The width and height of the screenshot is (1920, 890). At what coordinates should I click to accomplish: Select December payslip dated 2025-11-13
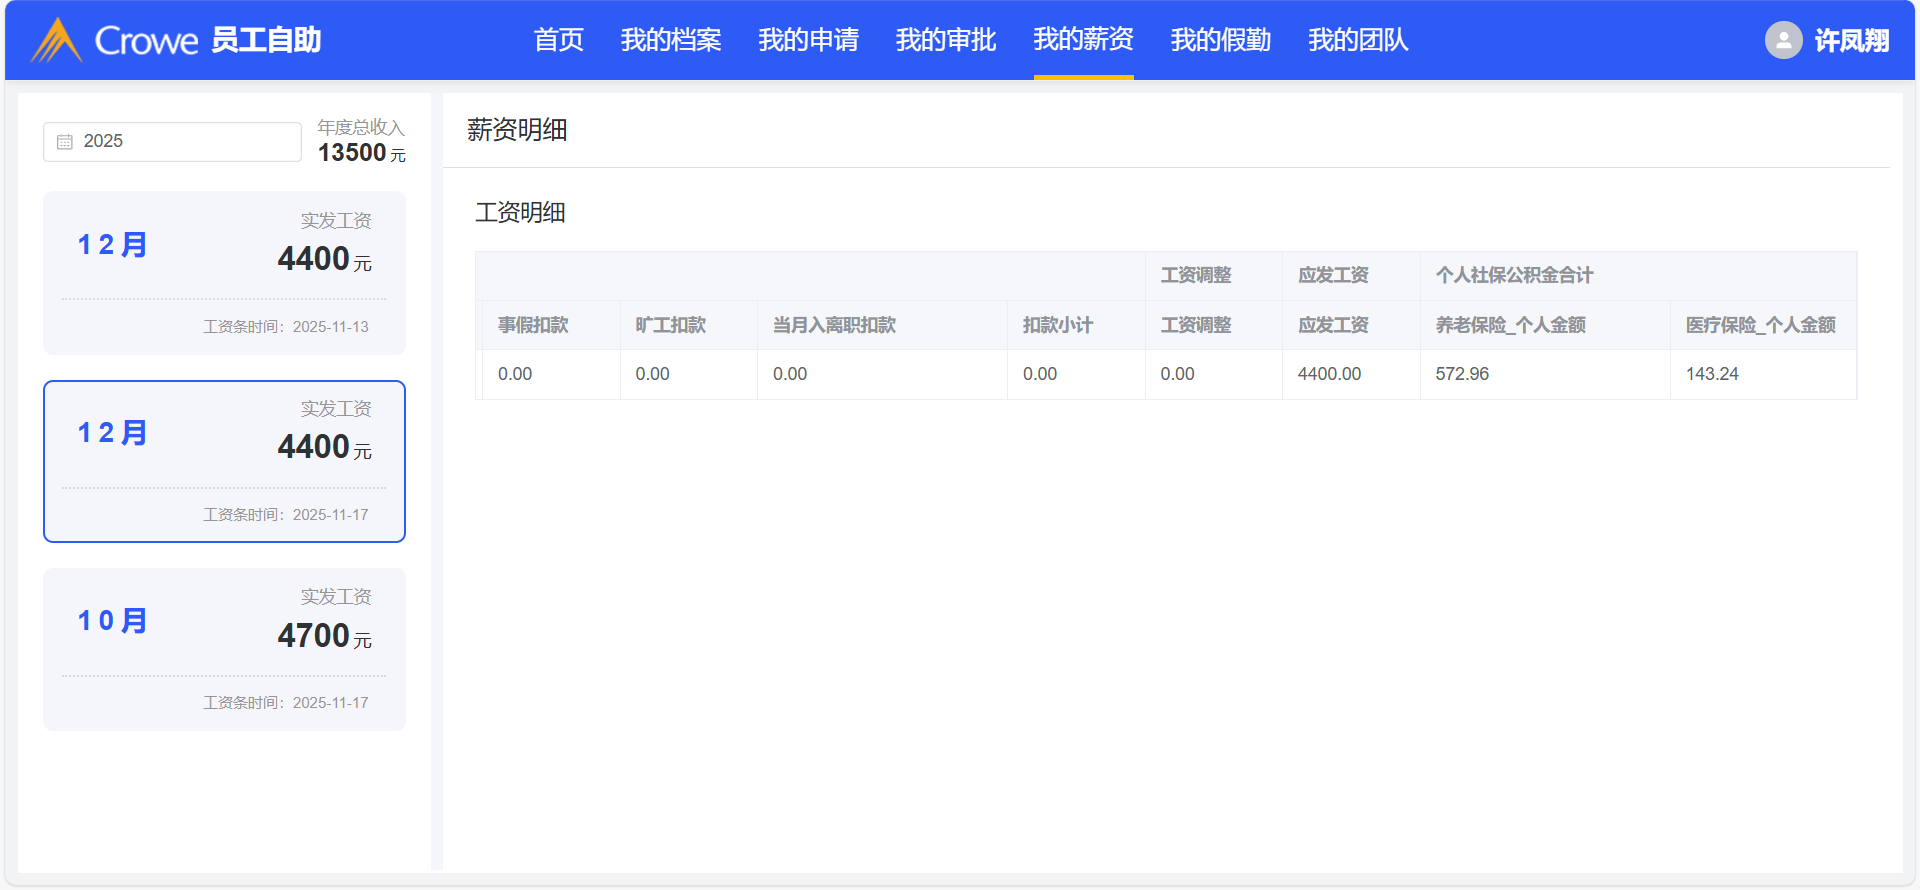(224, 273)
